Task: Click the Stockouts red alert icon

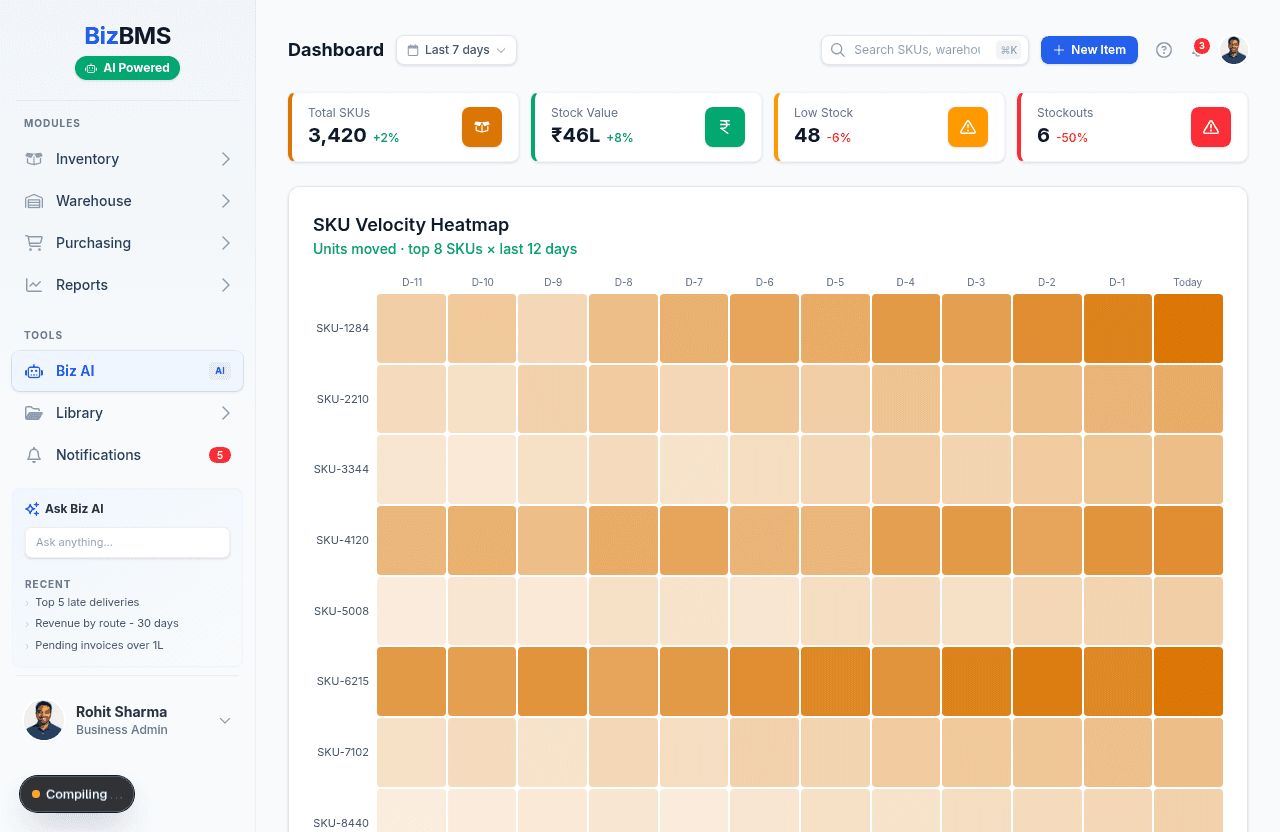Action: coord(1211,127)
